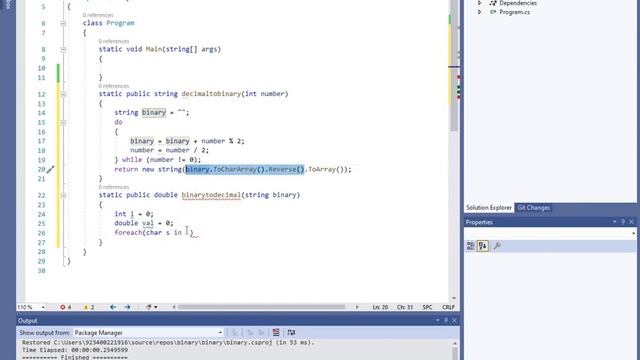Image resolution: width=640 pixels, height=360 pixels.
Task: Click the yellow warnings count indicator
Action: click(89, 307)
